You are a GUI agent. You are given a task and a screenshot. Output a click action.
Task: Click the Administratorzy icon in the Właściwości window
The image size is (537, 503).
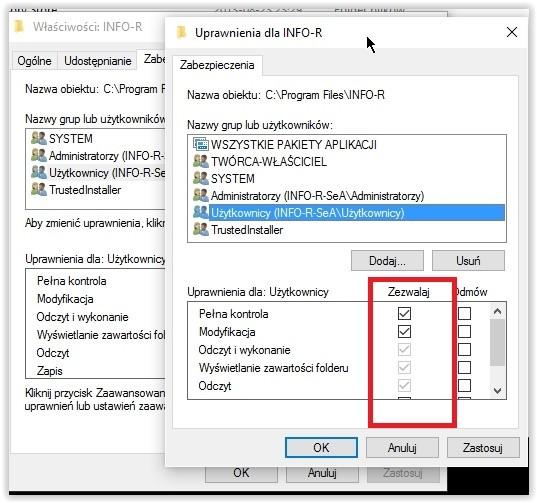(x=39, y=155)
